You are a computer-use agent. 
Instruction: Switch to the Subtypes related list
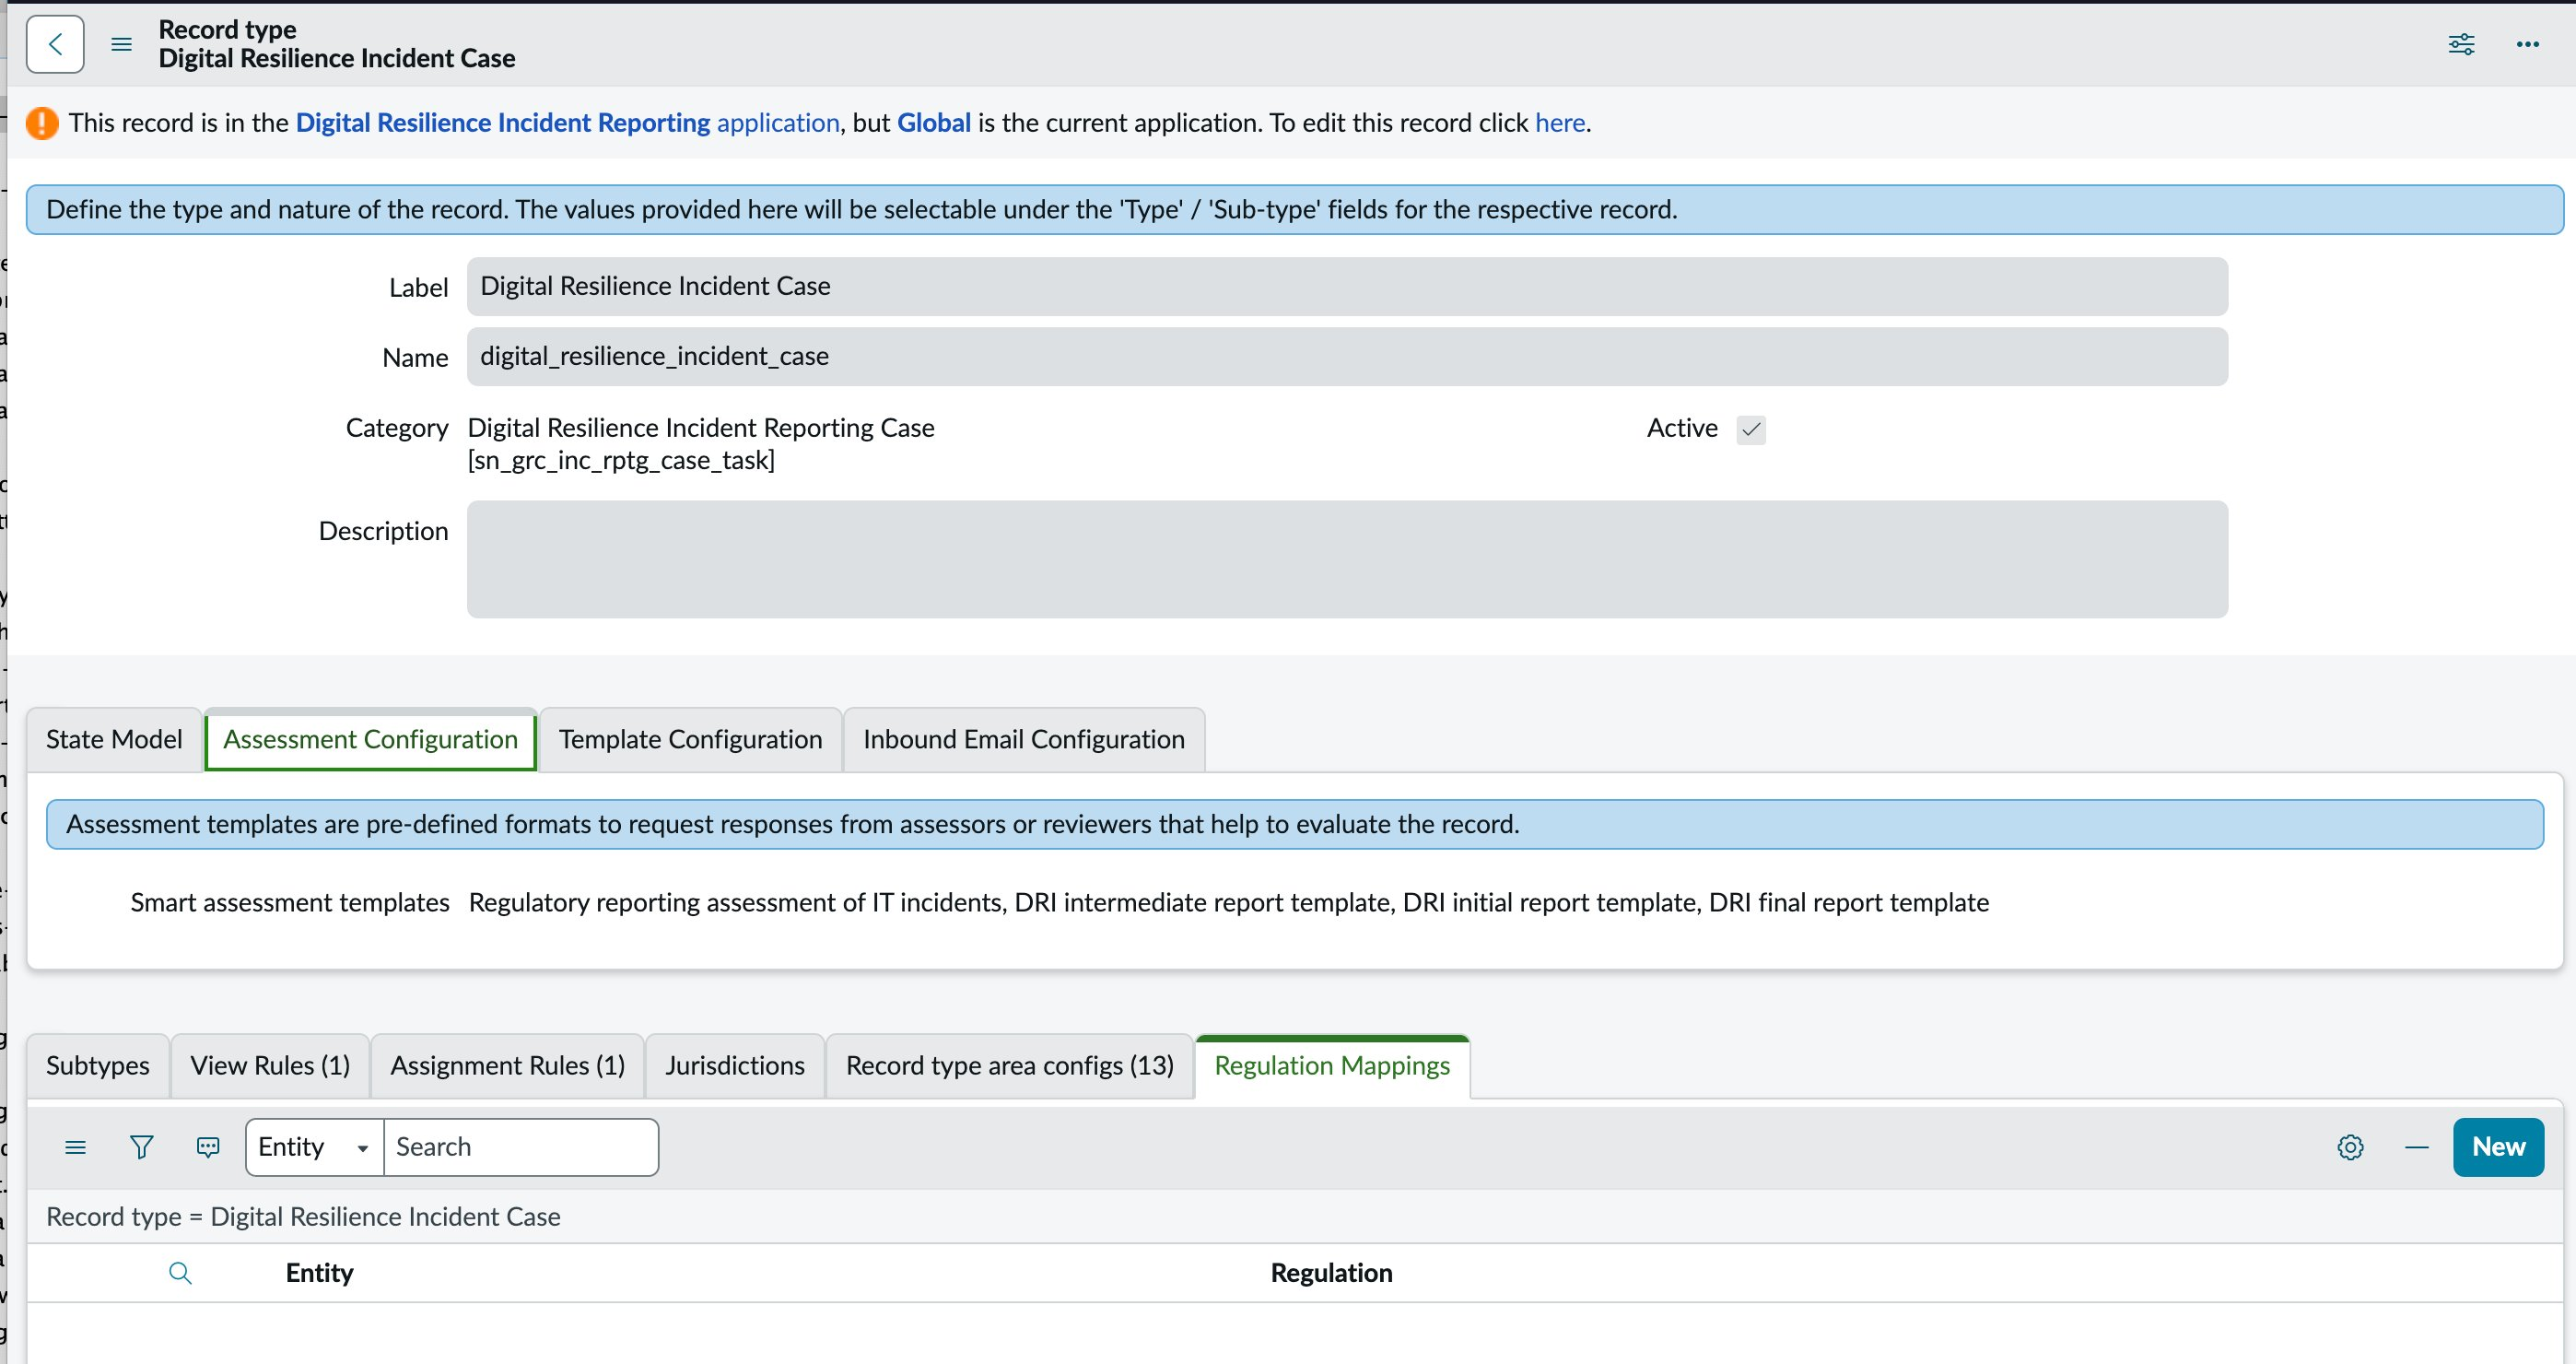click(97, 1065)
